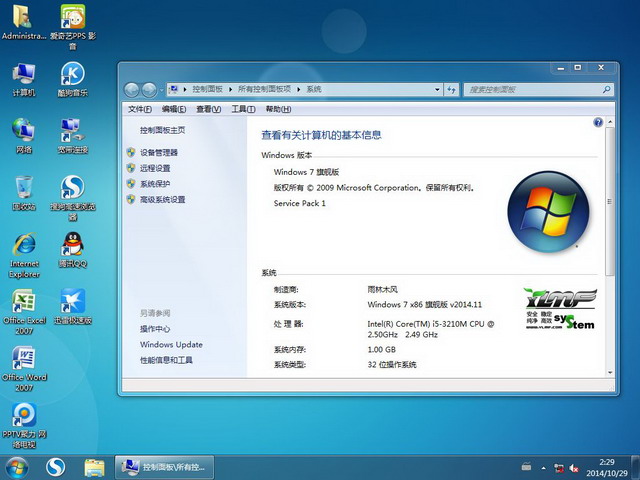
Task: Open the 帮助(H) menu
Action: [278, 109]
